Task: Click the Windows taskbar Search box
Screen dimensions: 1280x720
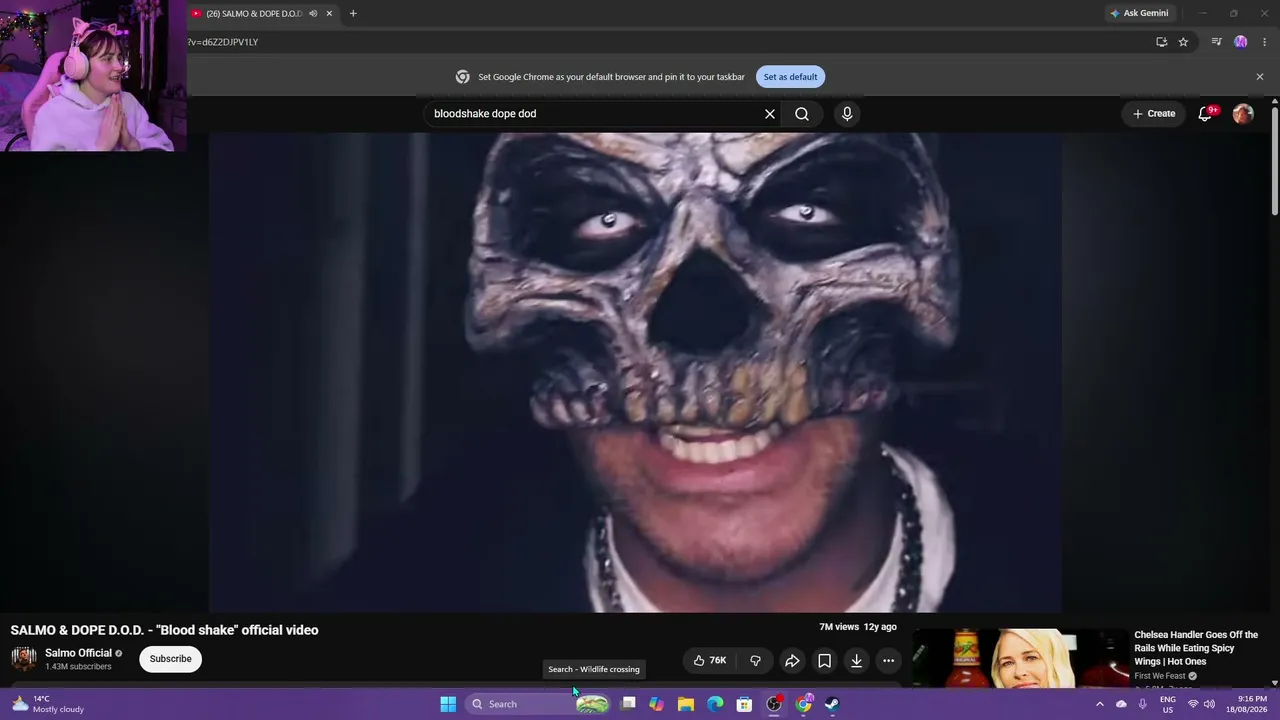Action: 538,704
